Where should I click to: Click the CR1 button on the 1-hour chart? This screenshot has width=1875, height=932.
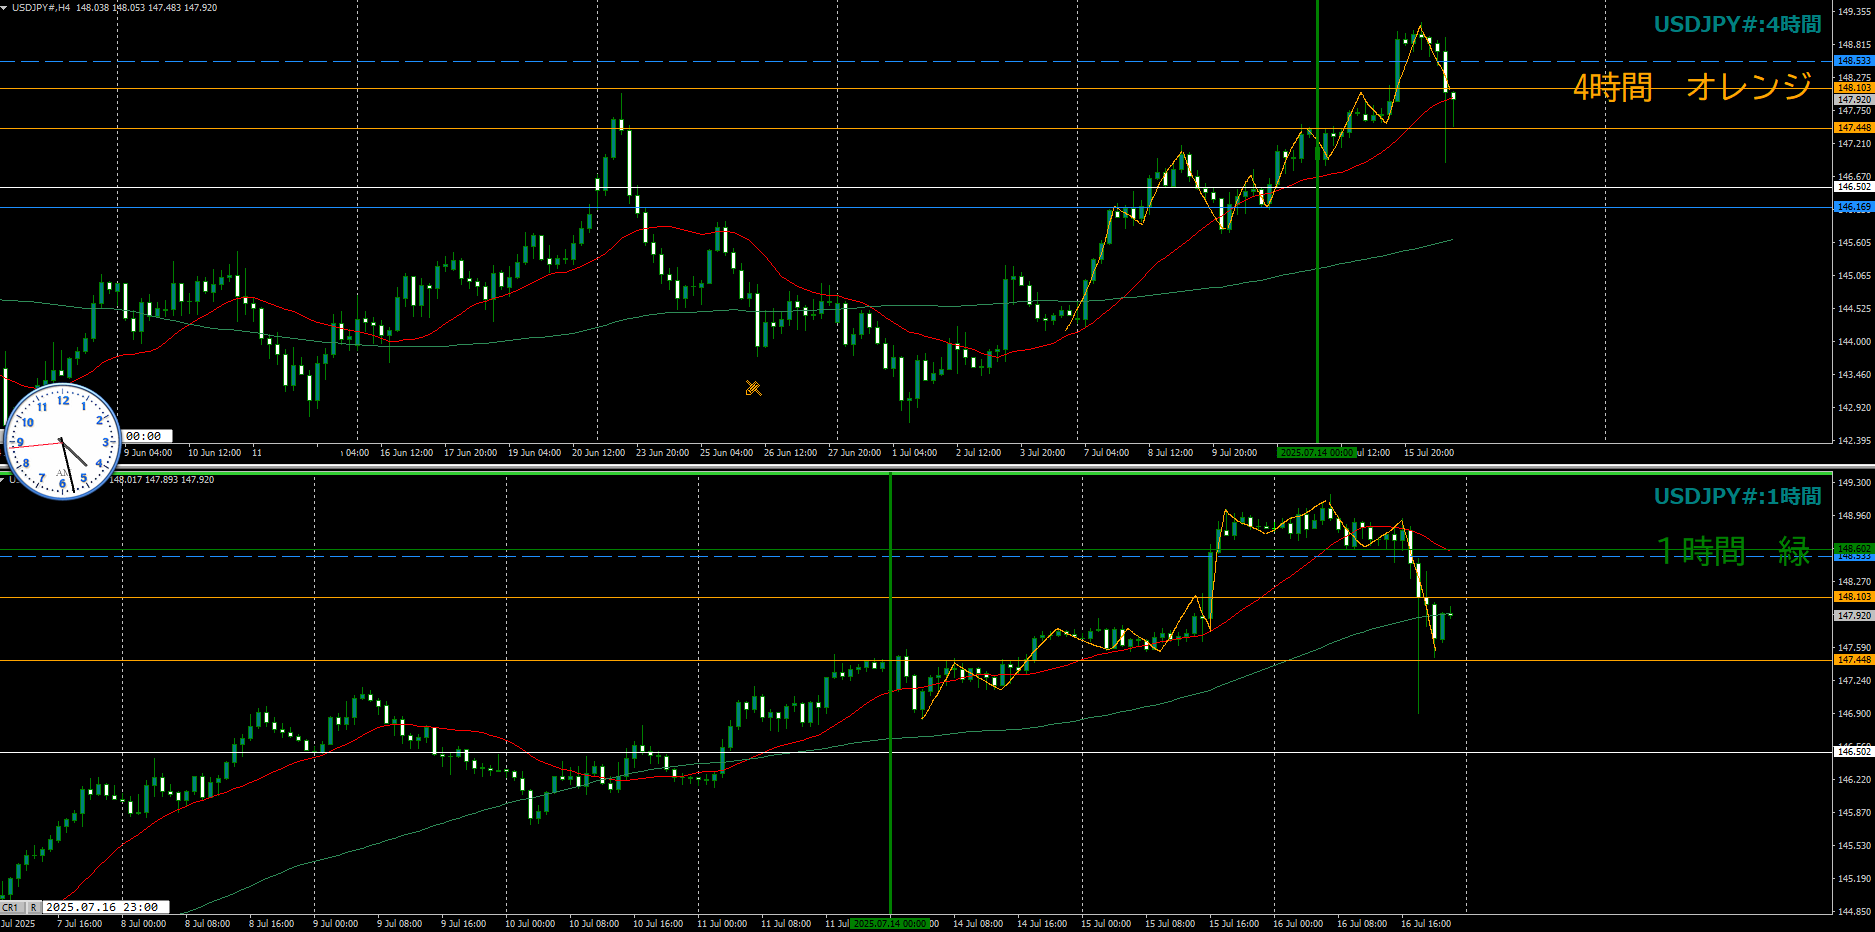11,907
